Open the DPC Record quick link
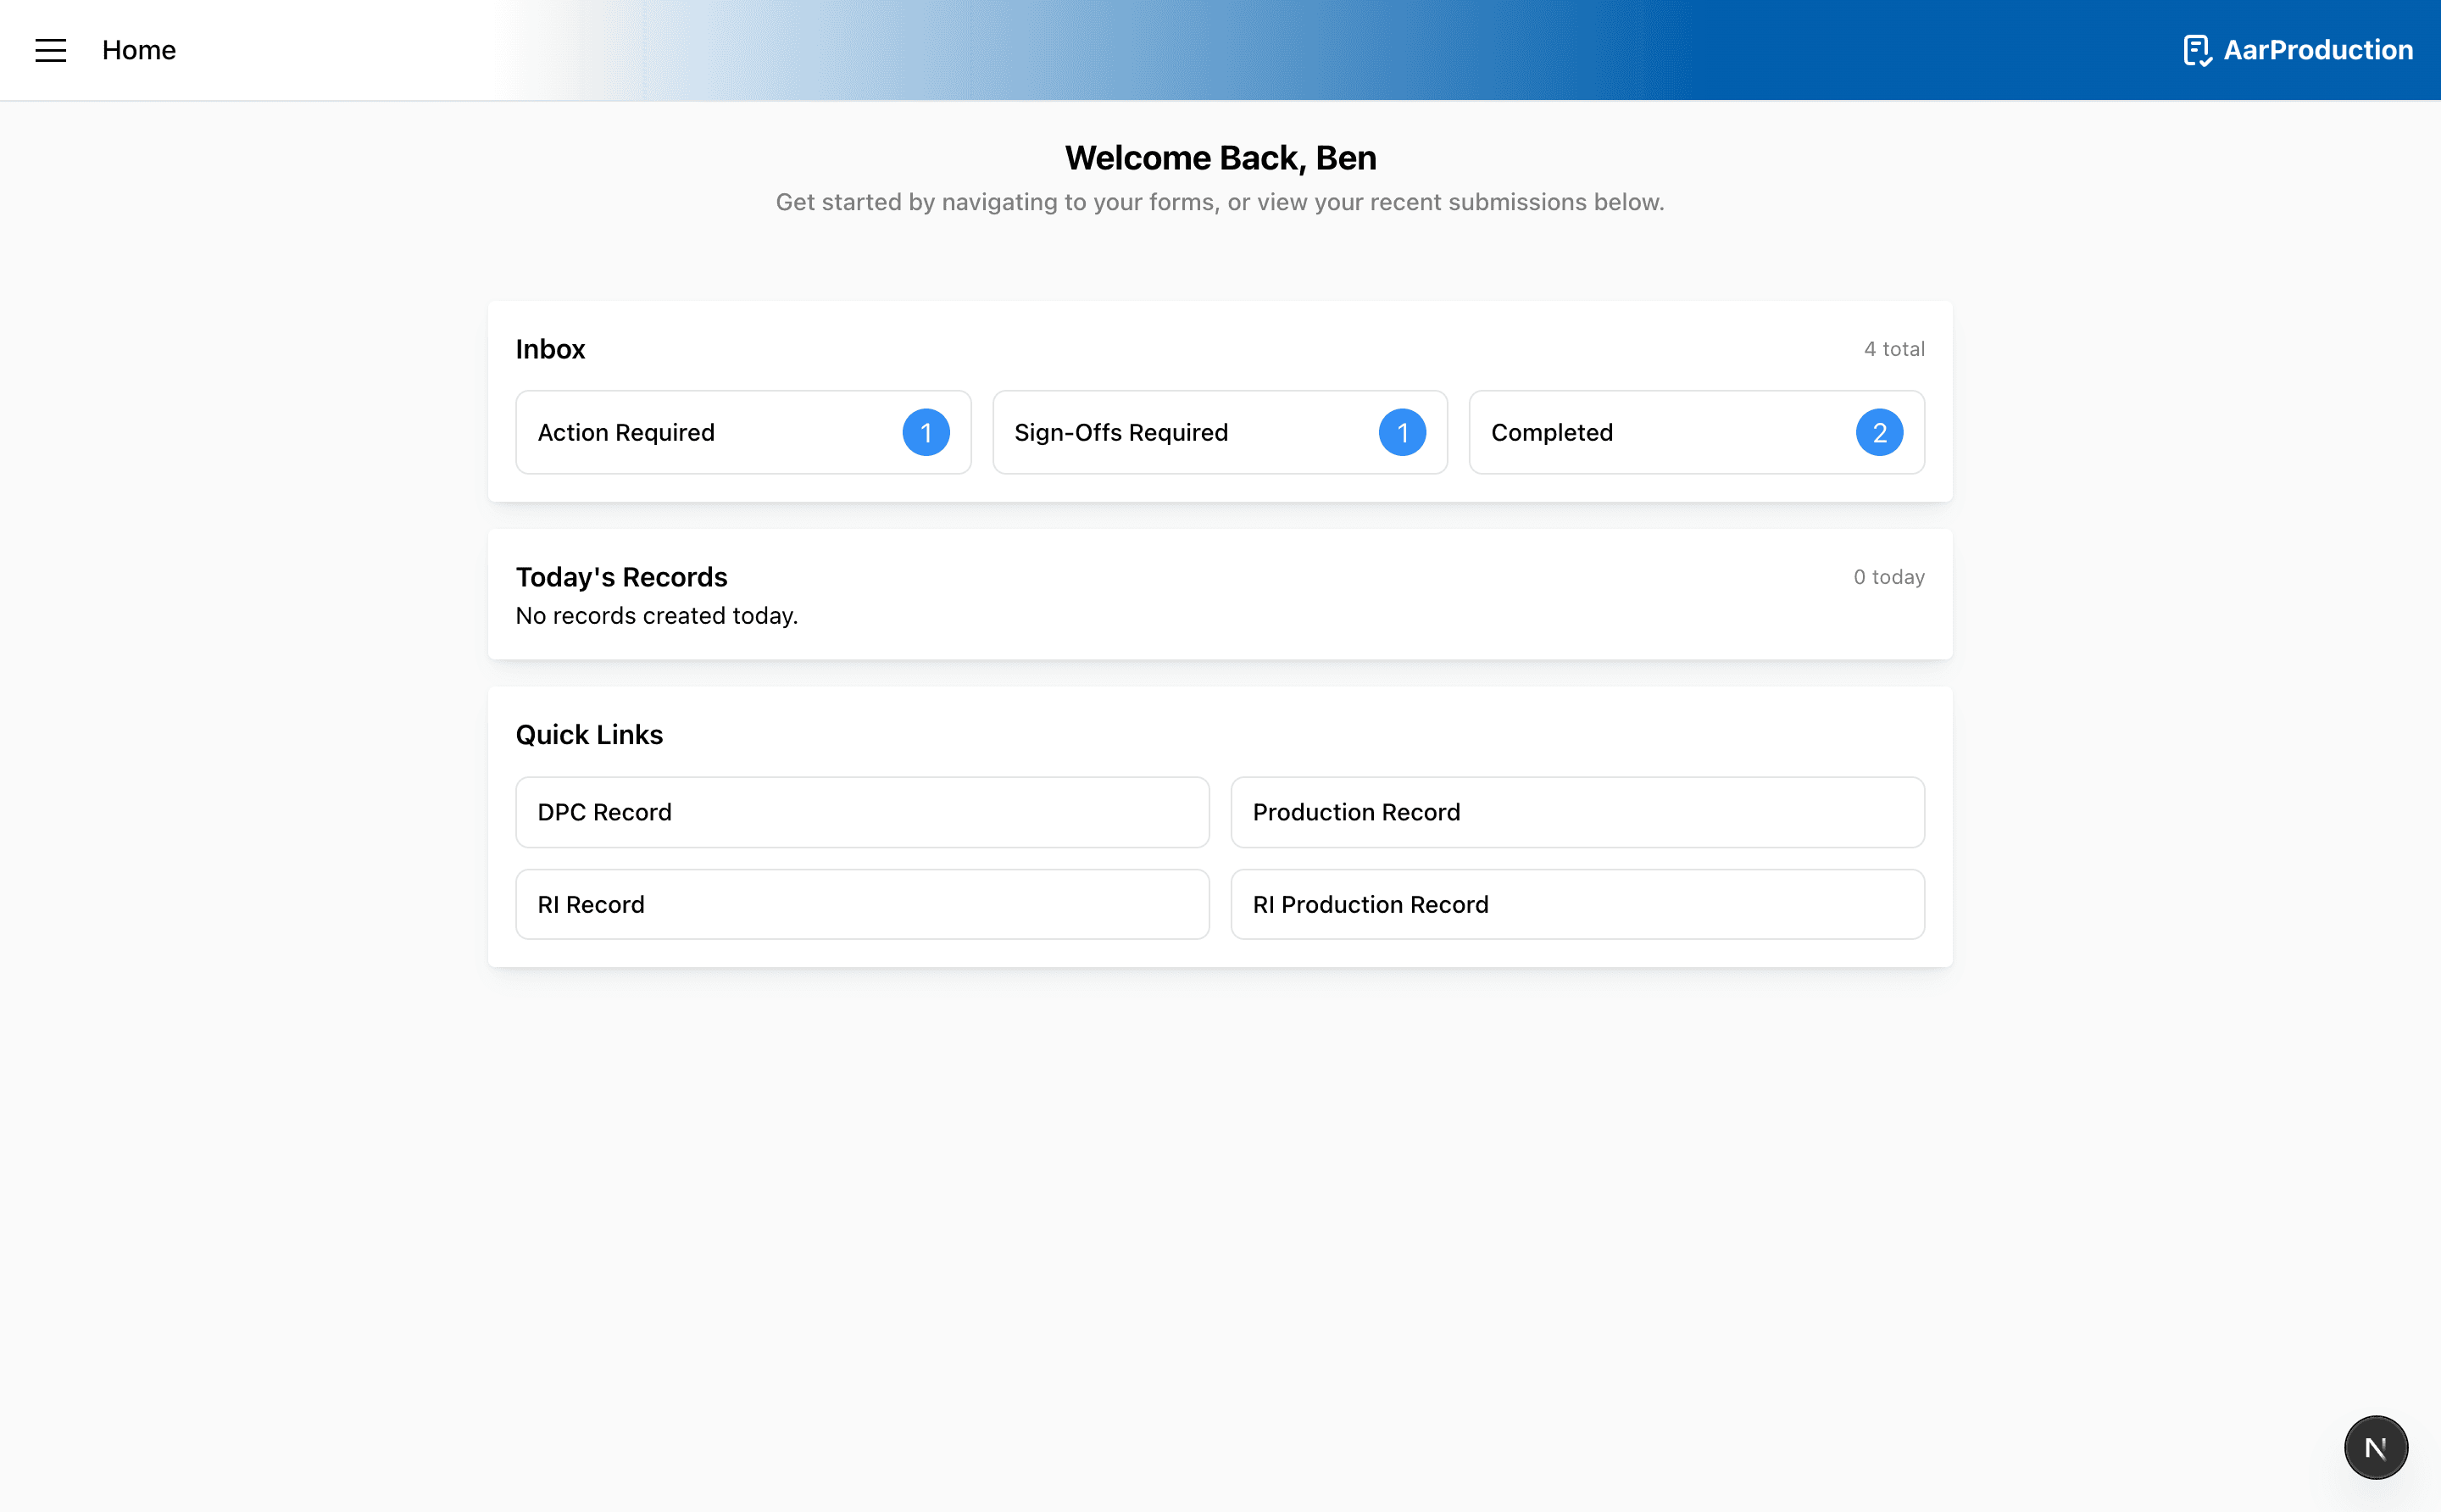Screen dimensions: 2441x1512 [862, 812]
